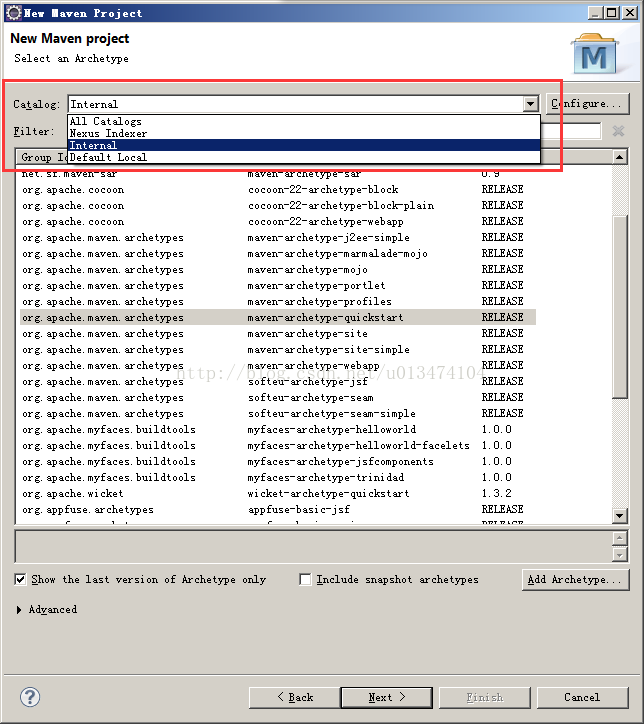
Task: Cancel the New Maven Project wizard
Action: 583,697
